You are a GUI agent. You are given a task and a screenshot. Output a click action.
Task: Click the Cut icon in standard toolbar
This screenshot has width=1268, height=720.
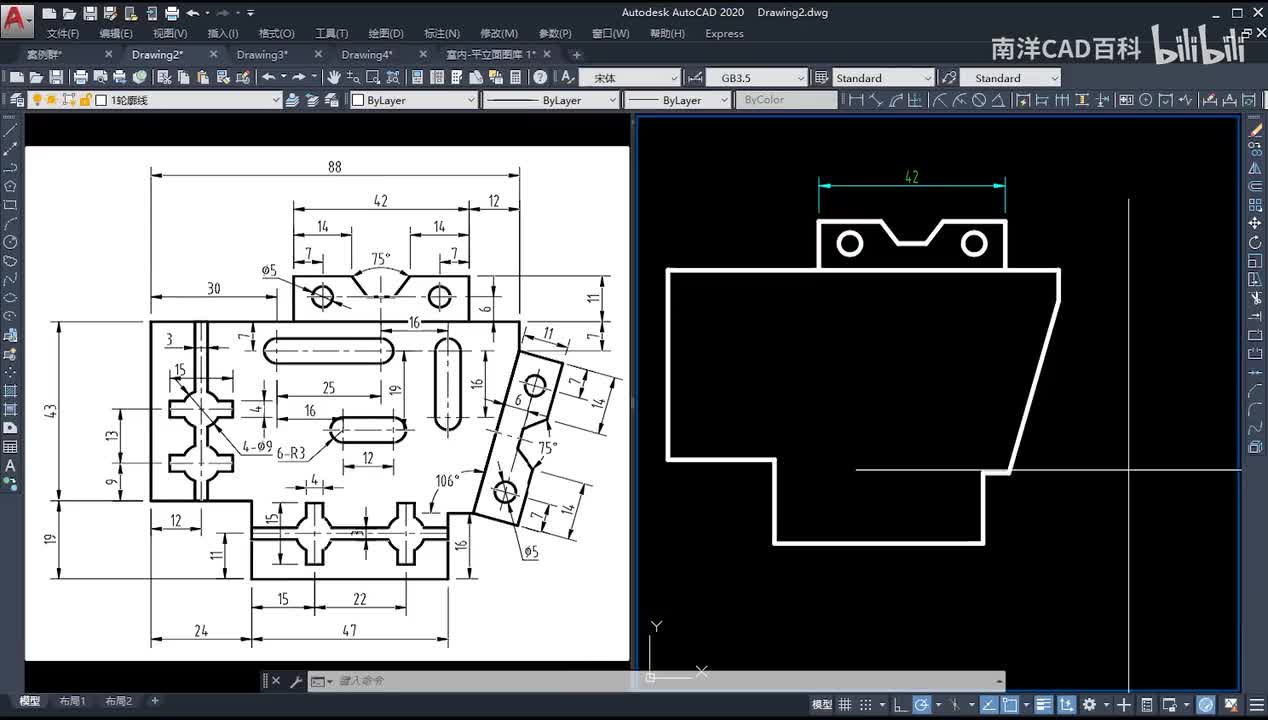point(164,77)
